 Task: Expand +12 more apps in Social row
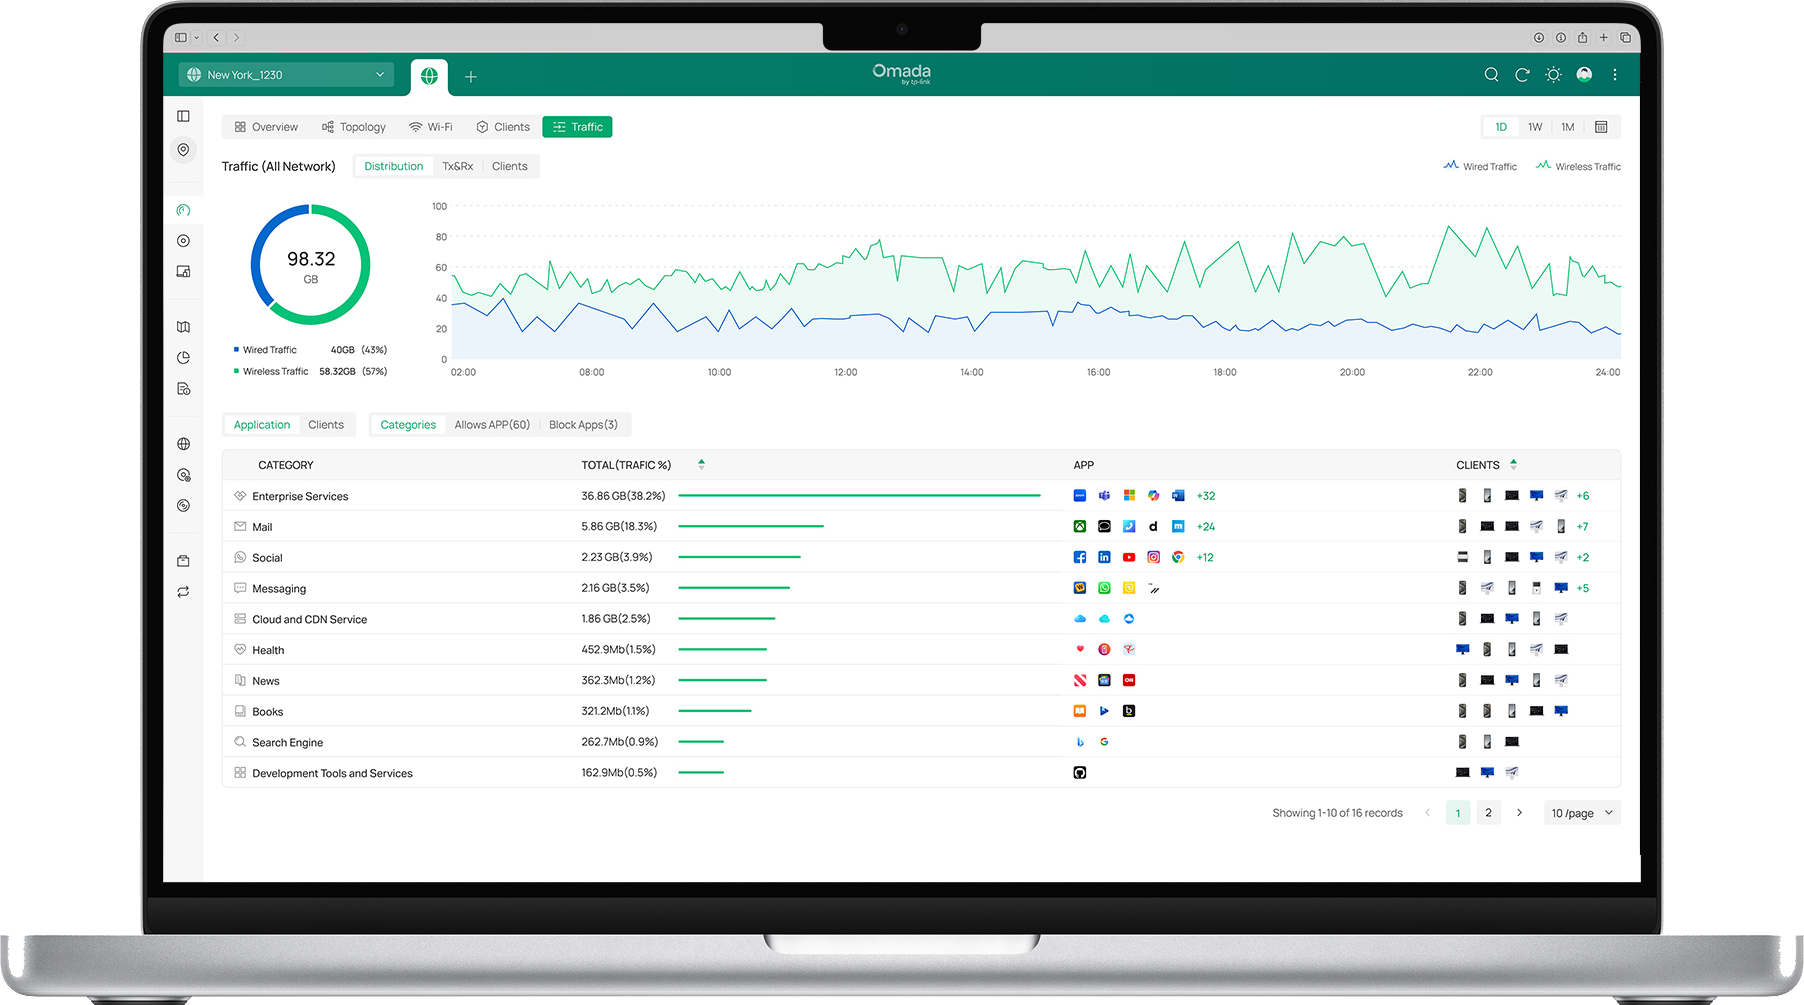1205,558
